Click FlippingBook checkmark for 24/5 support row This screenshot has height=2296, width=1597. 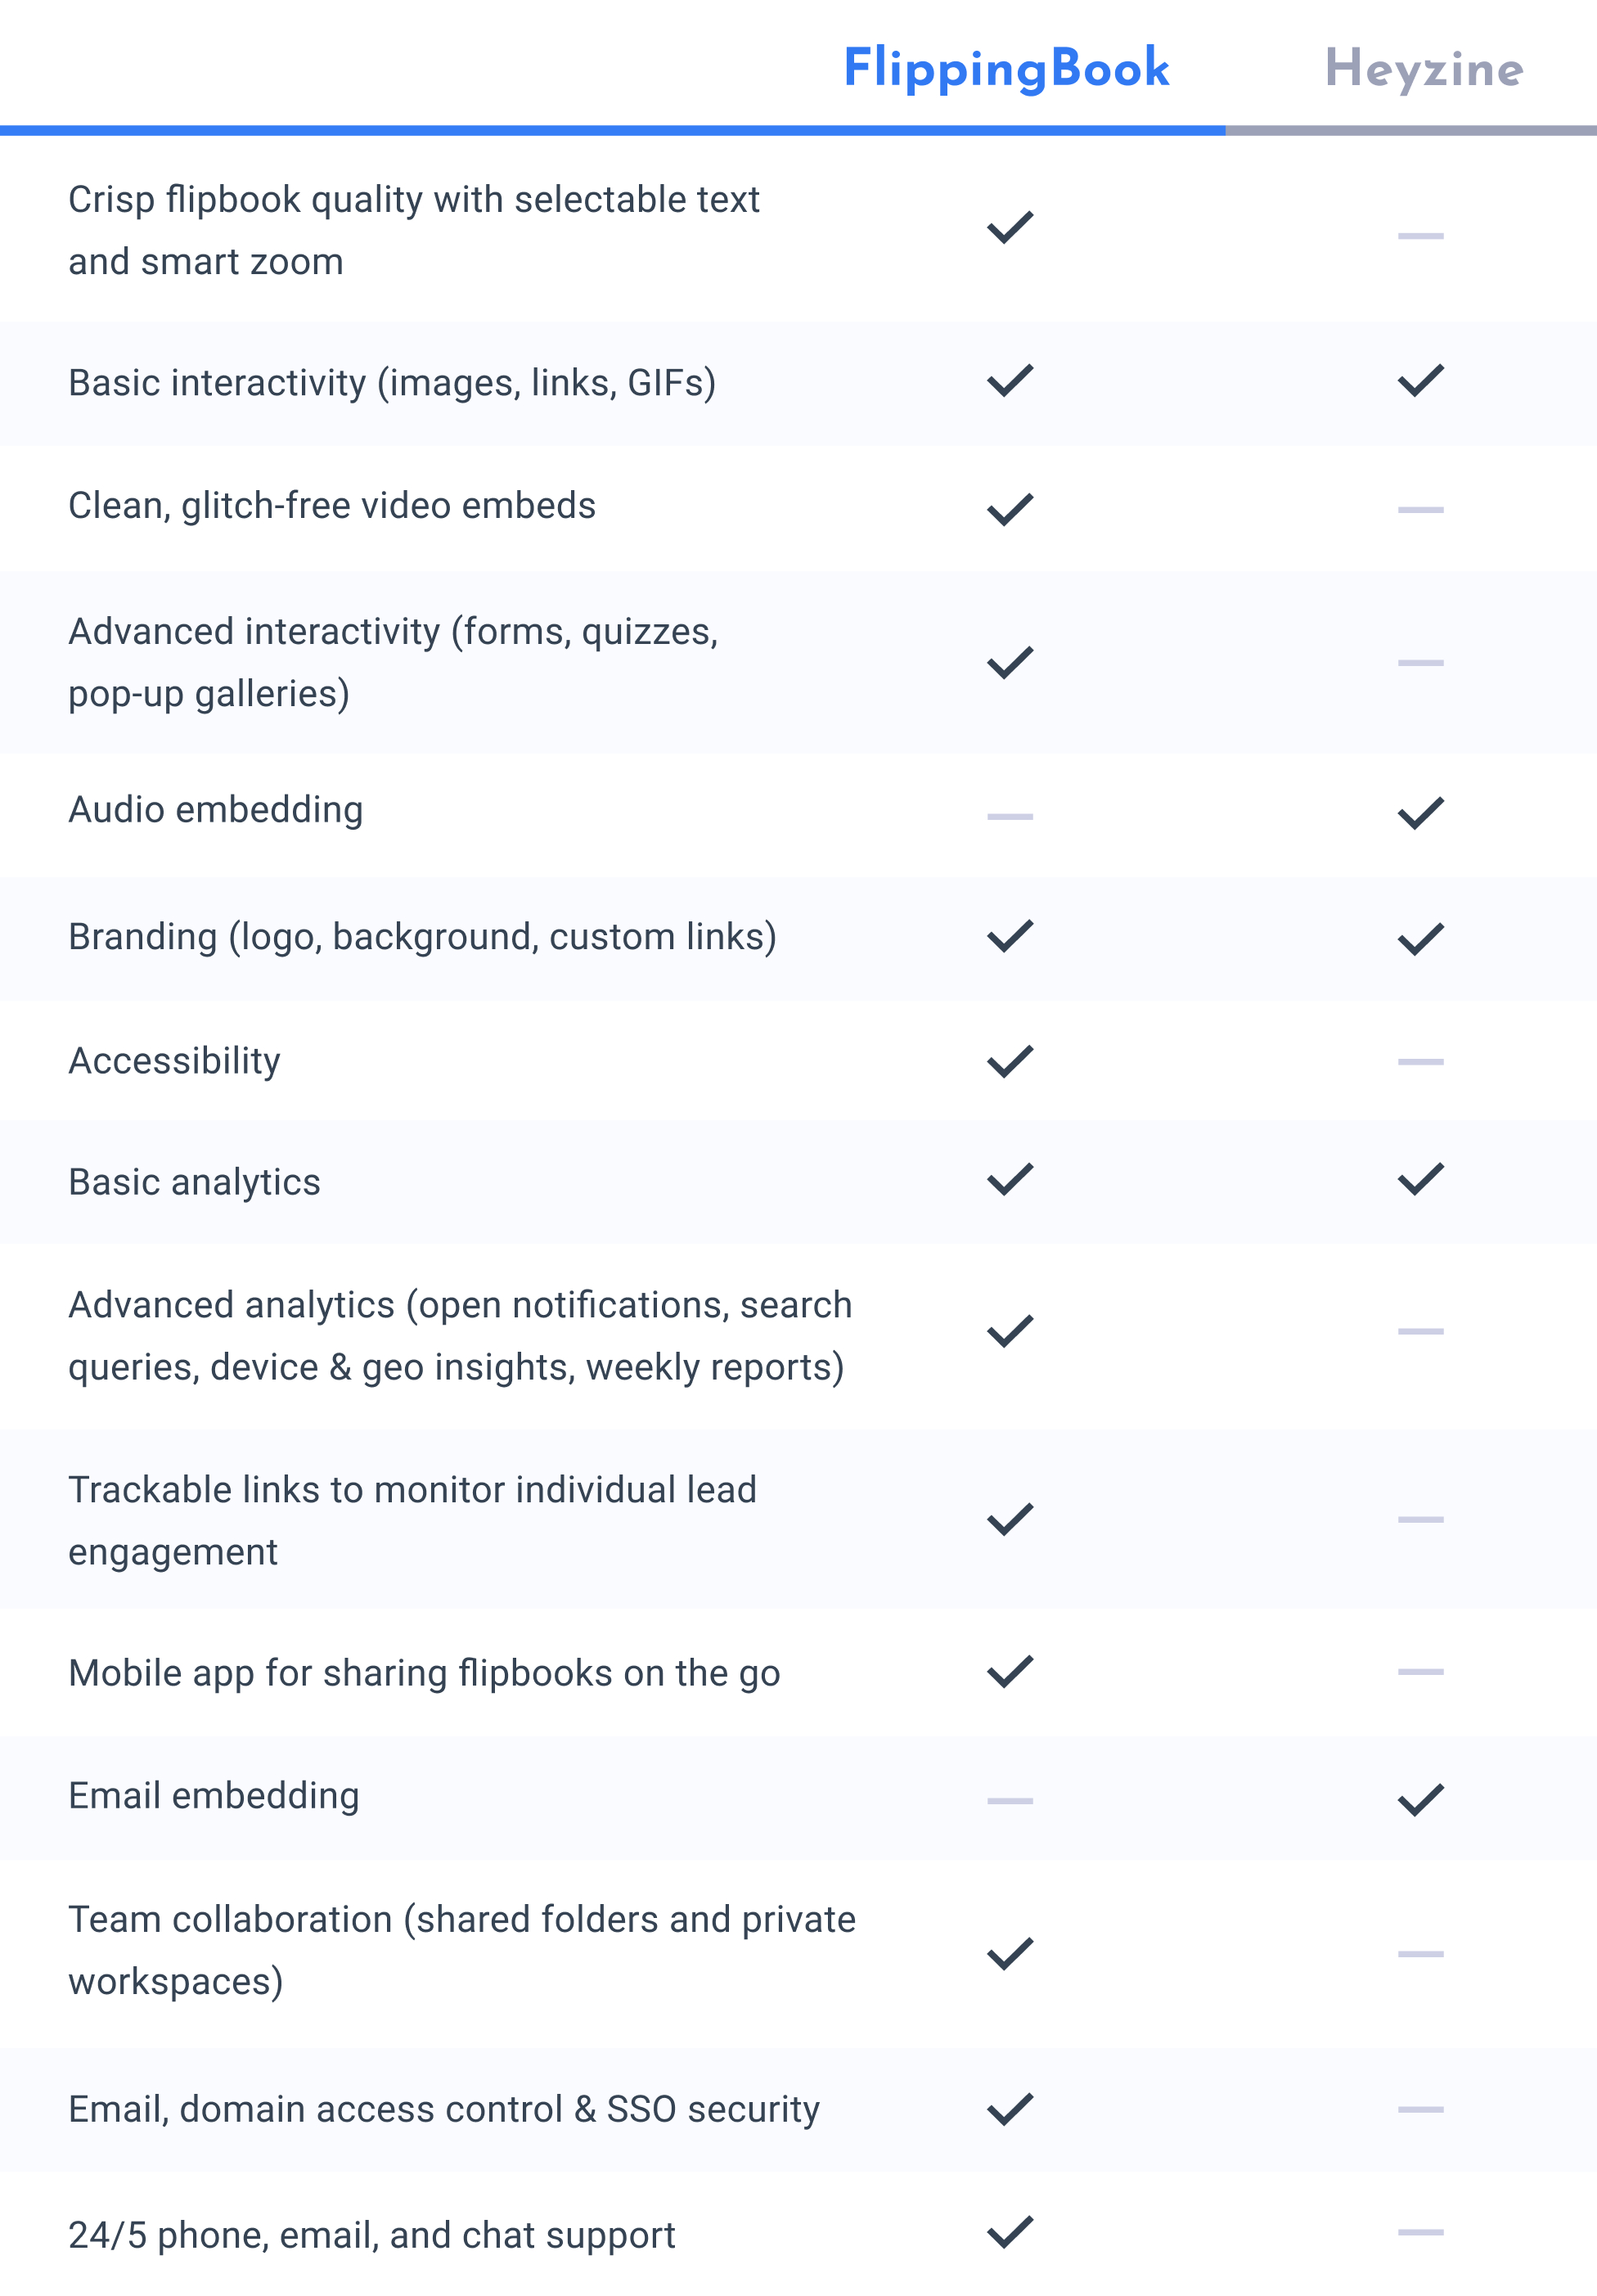tap(1010, 2231)
